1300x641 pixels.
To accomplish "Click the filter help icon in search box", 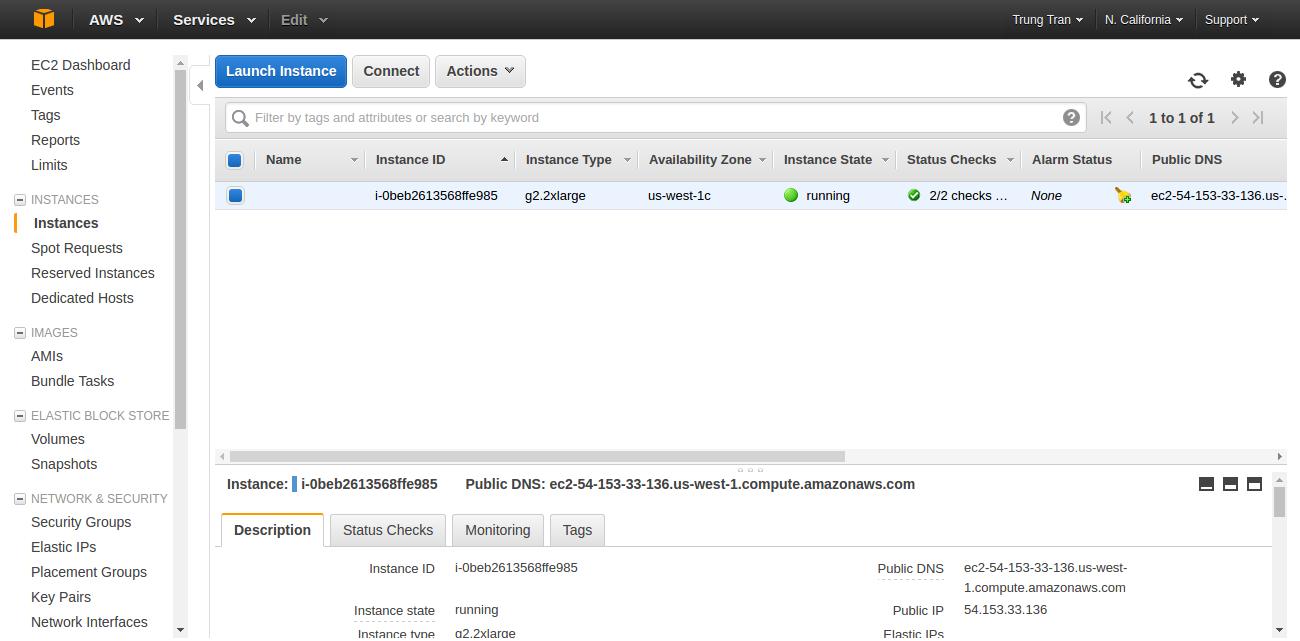I will coord(1071,117).
